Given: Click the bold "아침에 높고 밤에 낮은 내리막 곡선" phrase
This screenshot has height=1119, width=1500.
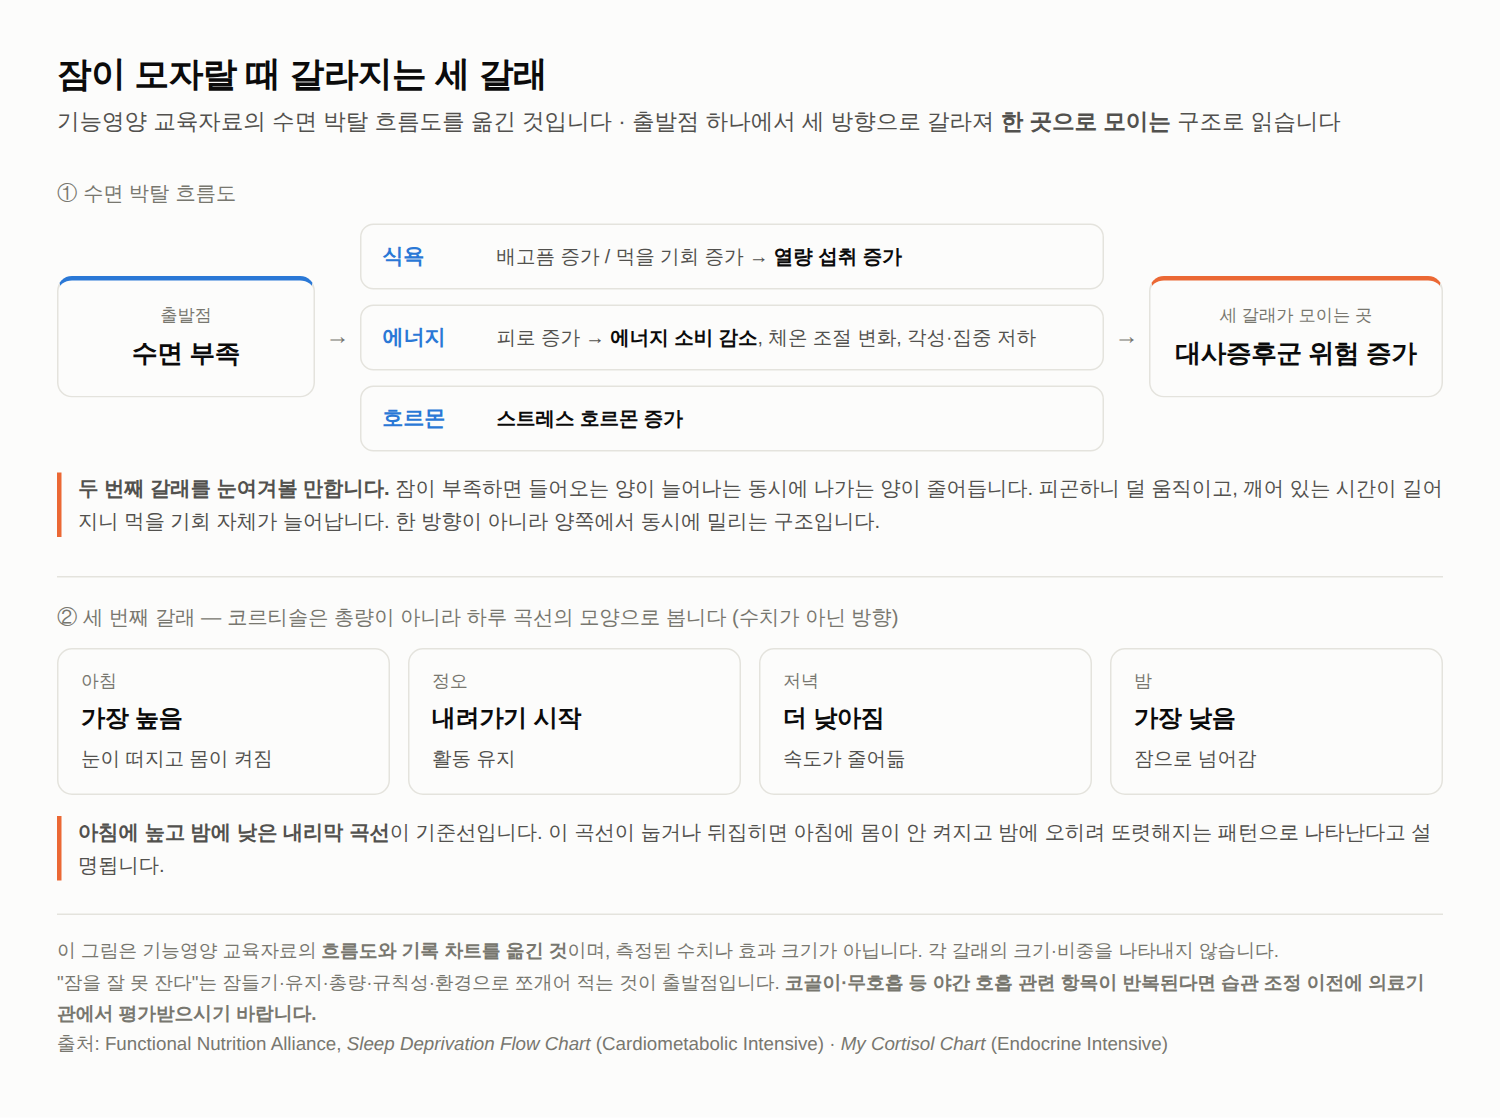Looking at the screenshot, I should (234, 832).
